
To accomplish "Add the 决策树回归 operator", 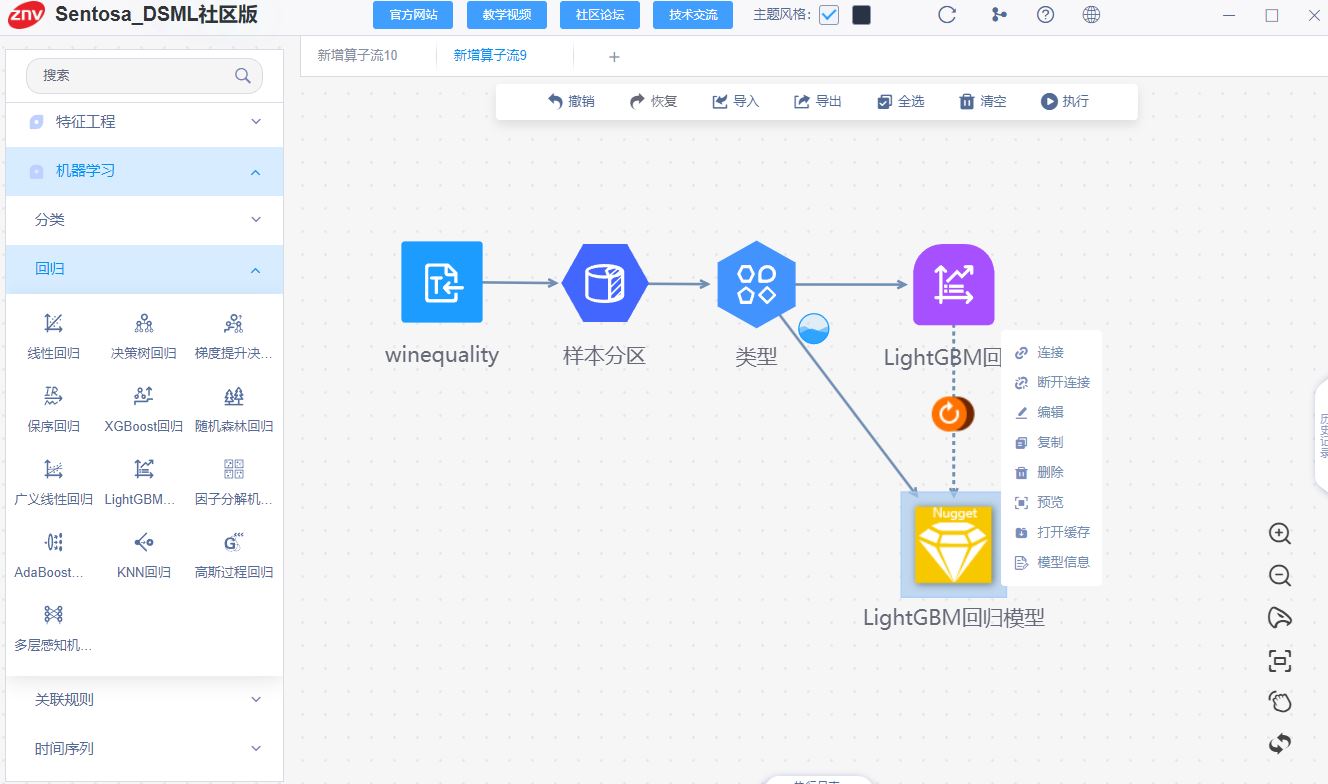I will tap(144, 335).
